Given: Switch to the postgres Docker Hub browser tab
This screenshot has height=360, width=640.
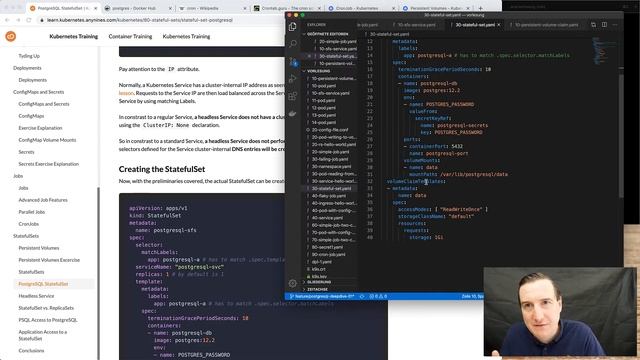Looking at the screenshot, I should click(134, 8).
